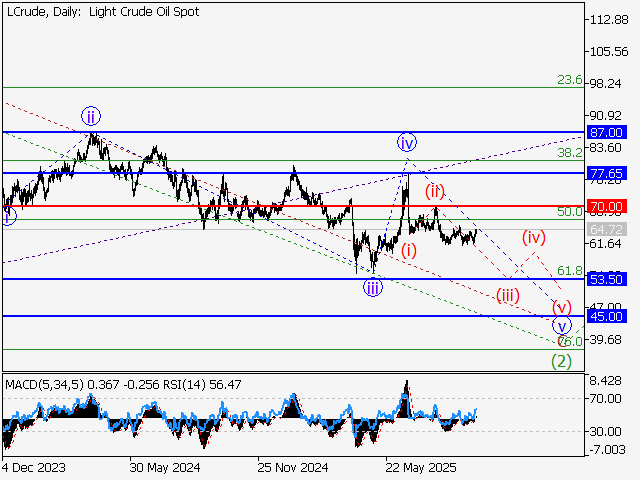
Task: Select the red (iv) forecast label
Action: click(x=535, y=237)
